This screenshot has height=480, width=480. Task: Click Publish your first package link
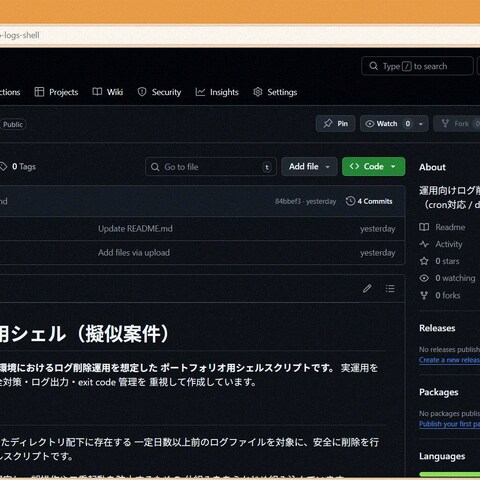[x=449, y=424]
